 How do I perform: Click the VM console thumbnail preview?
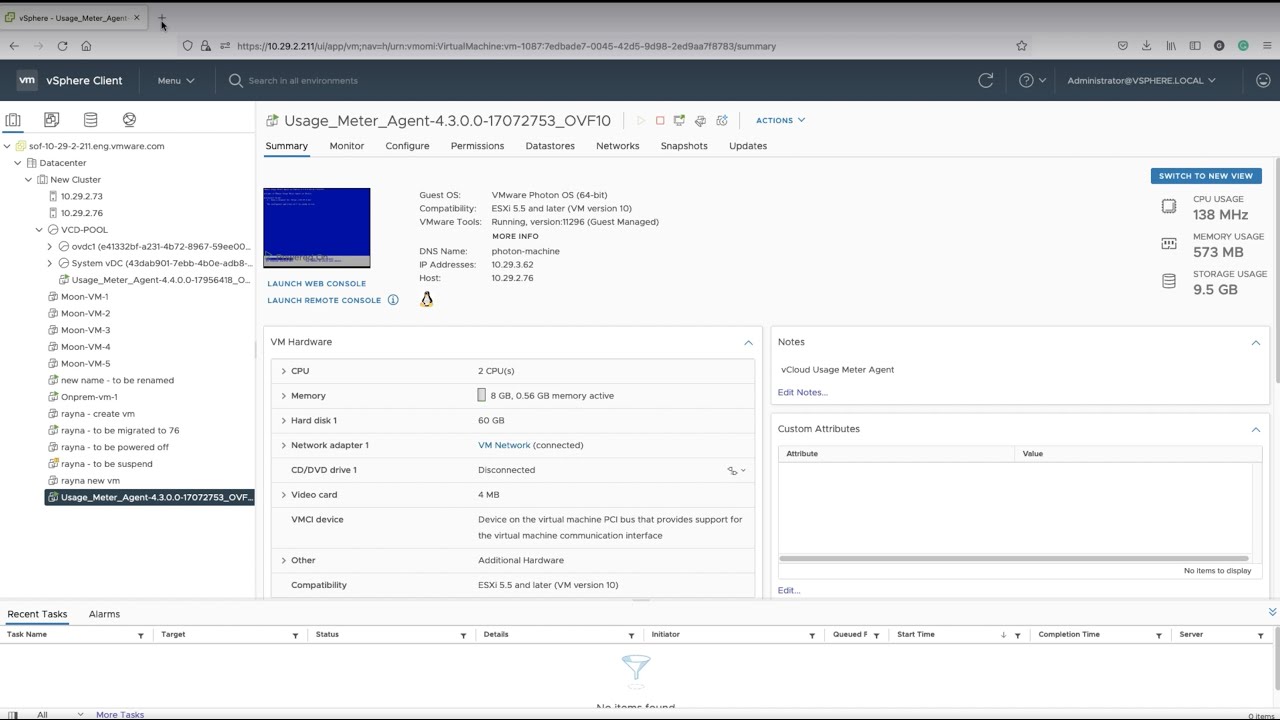tap(316, 227)
